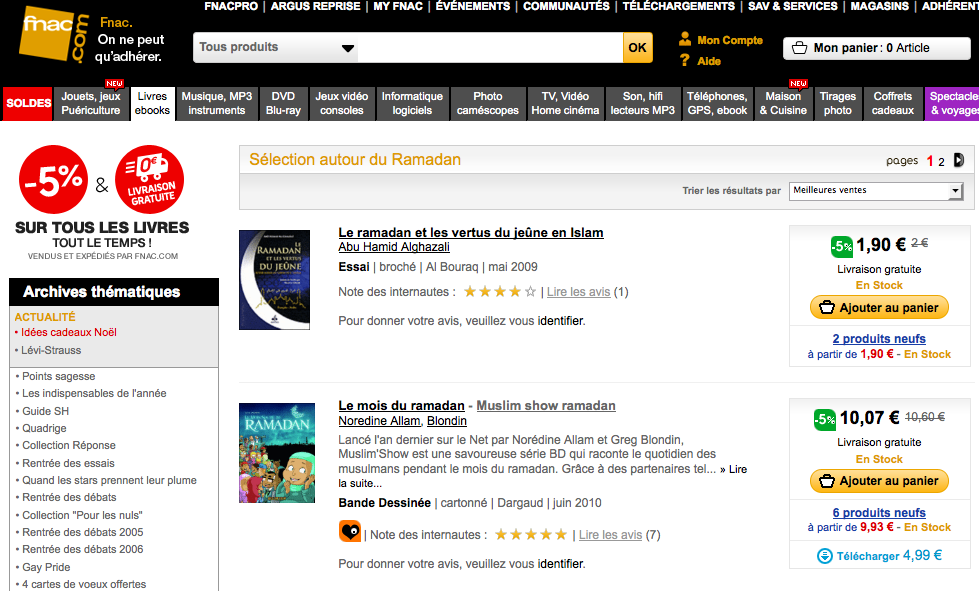This screenshot has height=591, width=979.
Task: Click the search text field
Action: point(490,47)
